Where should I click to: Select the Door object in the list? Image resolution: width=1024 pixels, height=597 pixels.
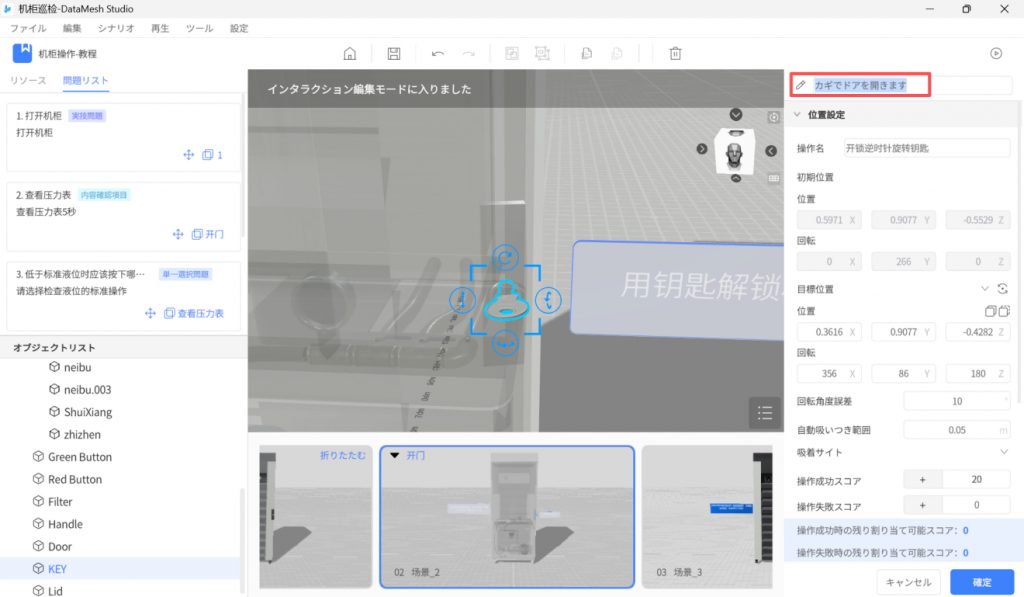coord(60,547)
